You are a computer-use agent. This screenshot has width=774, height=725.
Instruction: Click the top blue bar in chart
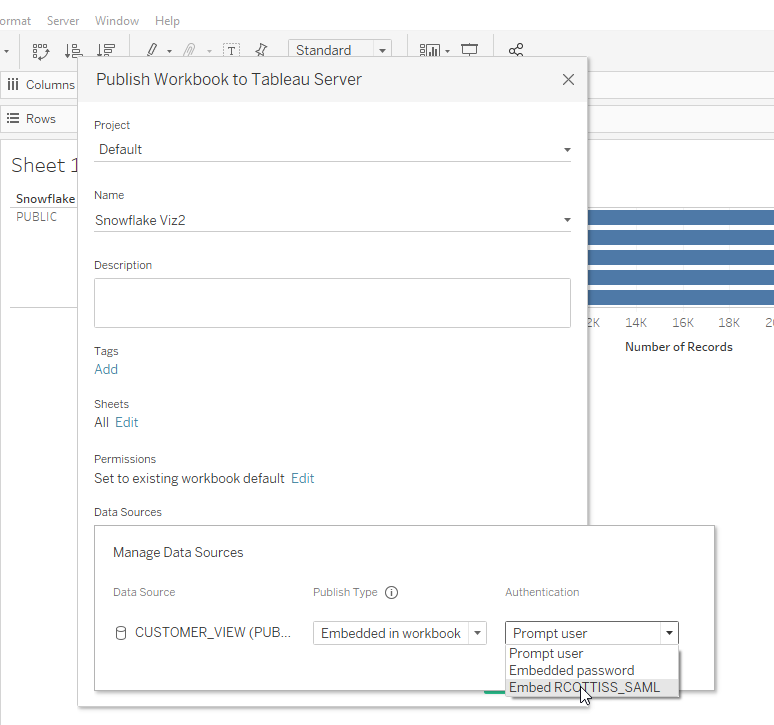pyautogui.click(x=681, y=217)
